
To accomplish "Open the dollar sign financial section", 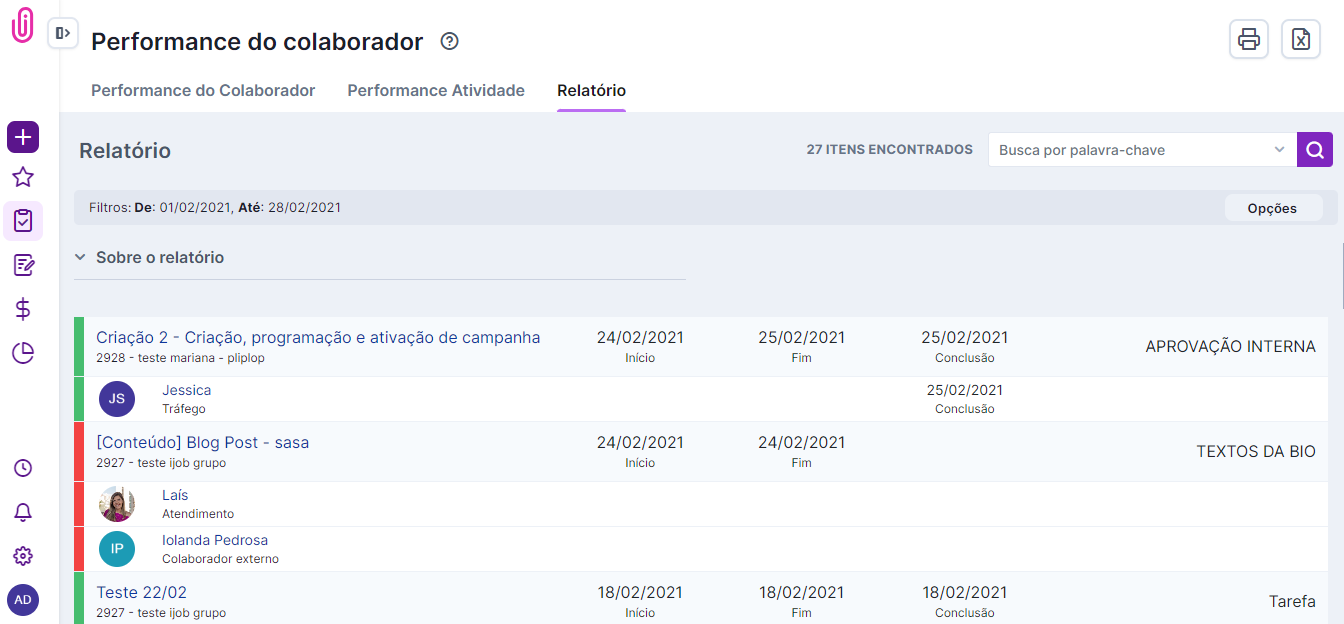I will point(23,309).
